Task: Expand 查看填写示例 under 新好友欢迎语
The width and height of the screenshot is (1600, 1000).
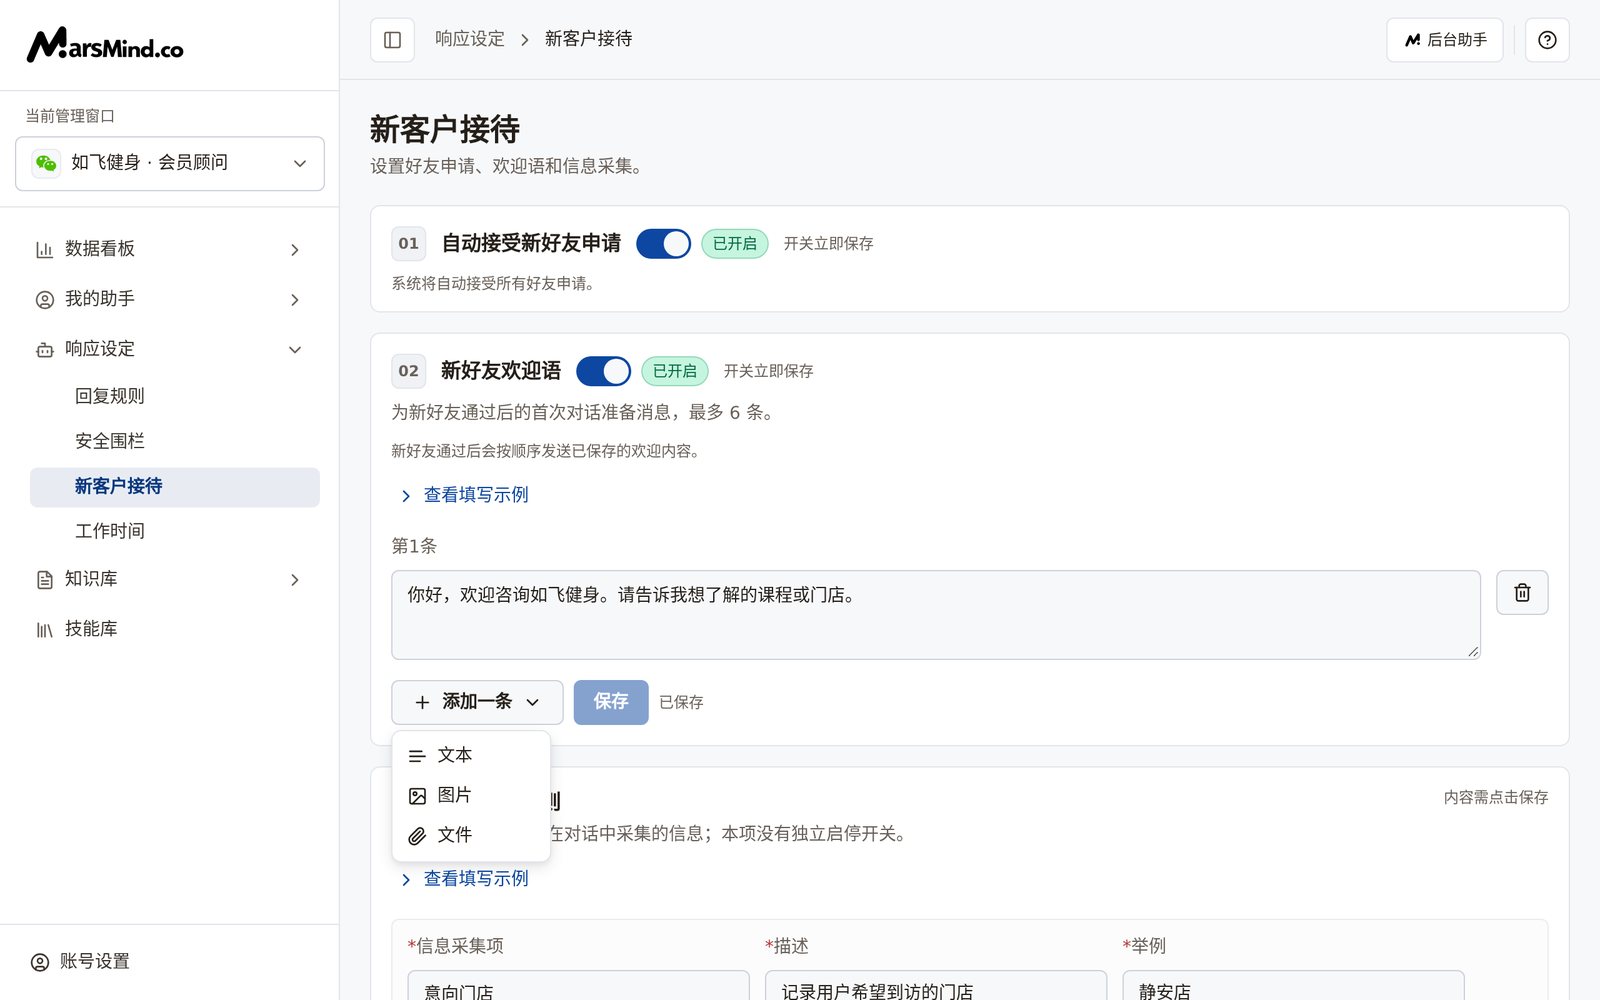Action: coord(465,495)
